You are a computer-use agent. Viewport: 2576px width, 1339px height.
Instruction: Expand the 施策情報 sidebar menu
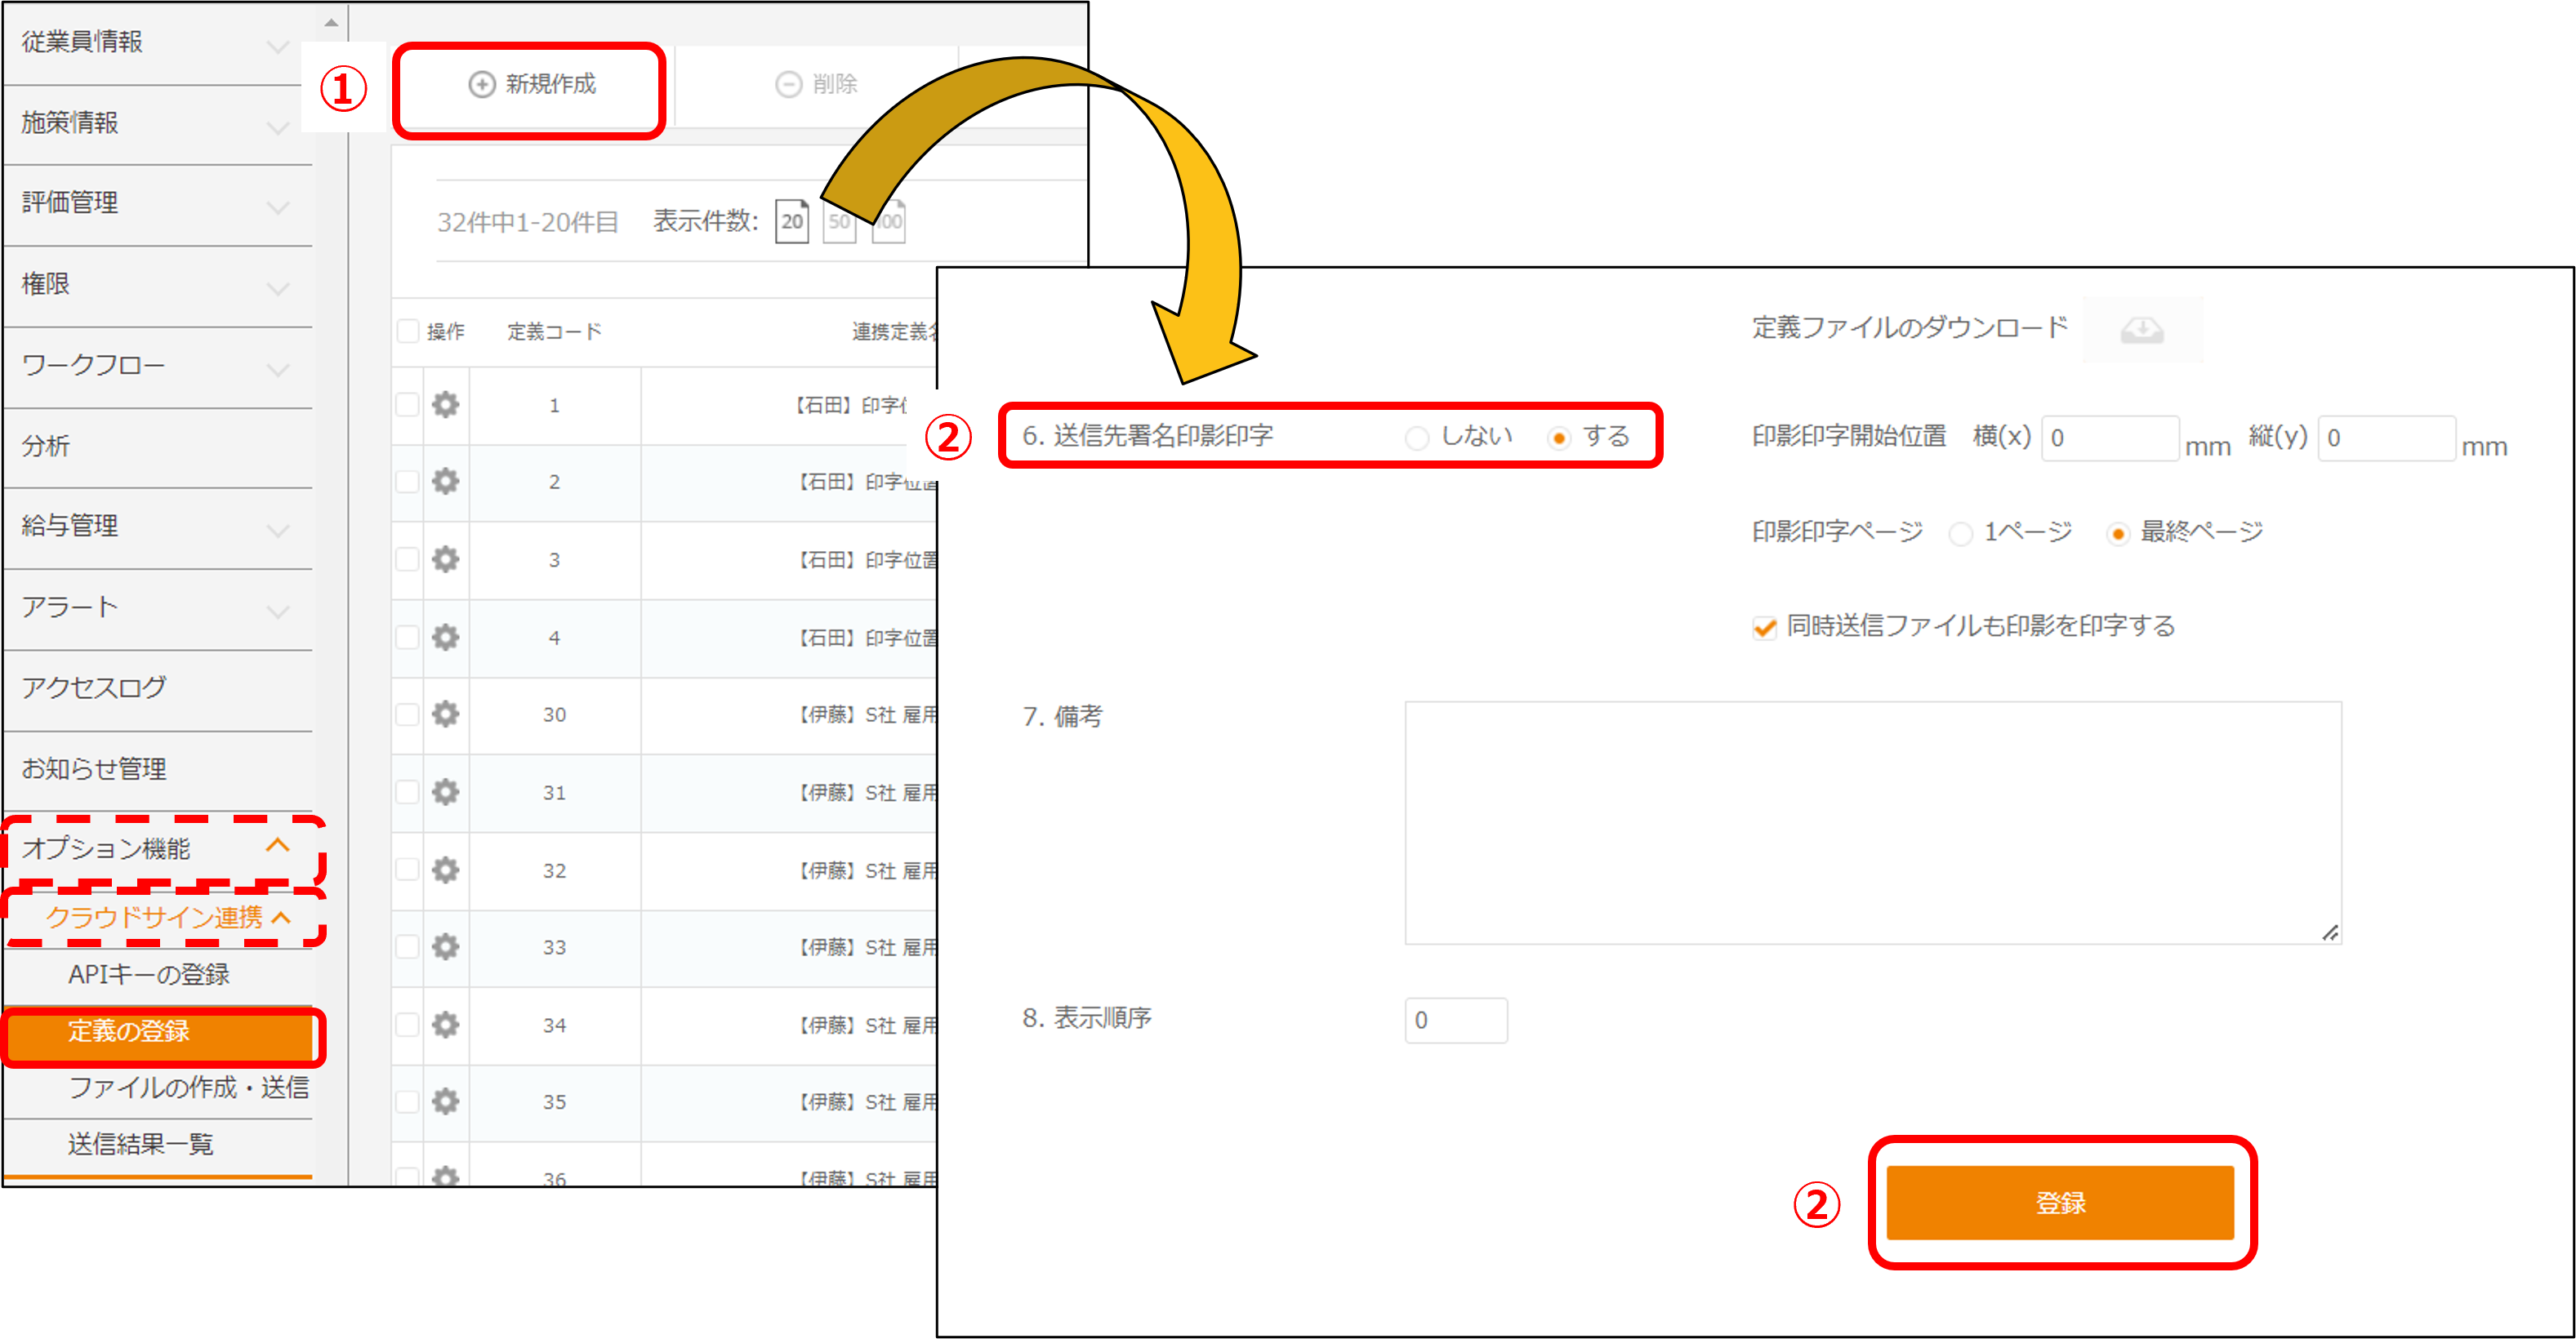point(157,124)
